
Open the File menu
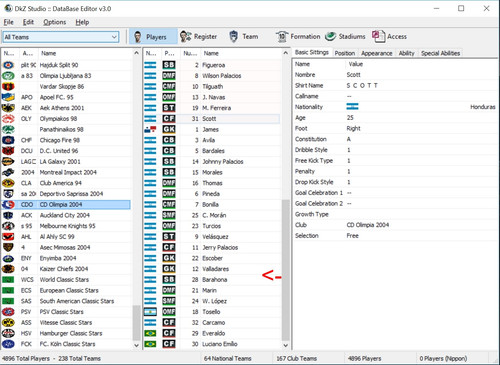pyautogui.click(x=8, y=22)
